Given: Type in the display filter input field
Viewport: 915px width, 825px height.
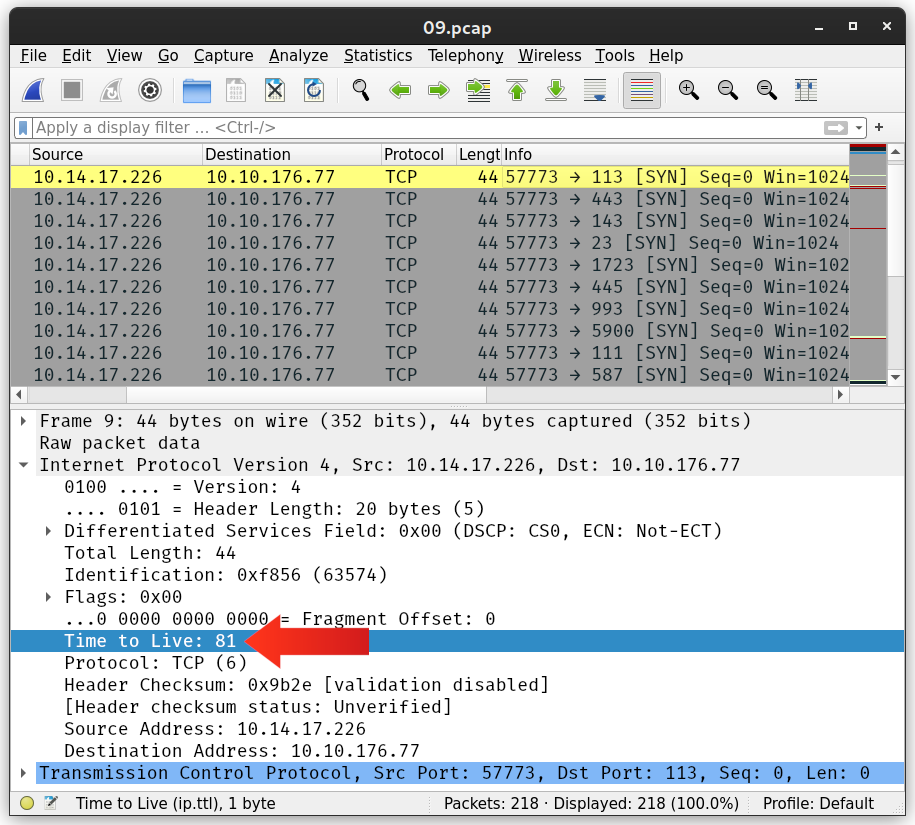Looking at the screenshot, I should [x=400, y=127].
